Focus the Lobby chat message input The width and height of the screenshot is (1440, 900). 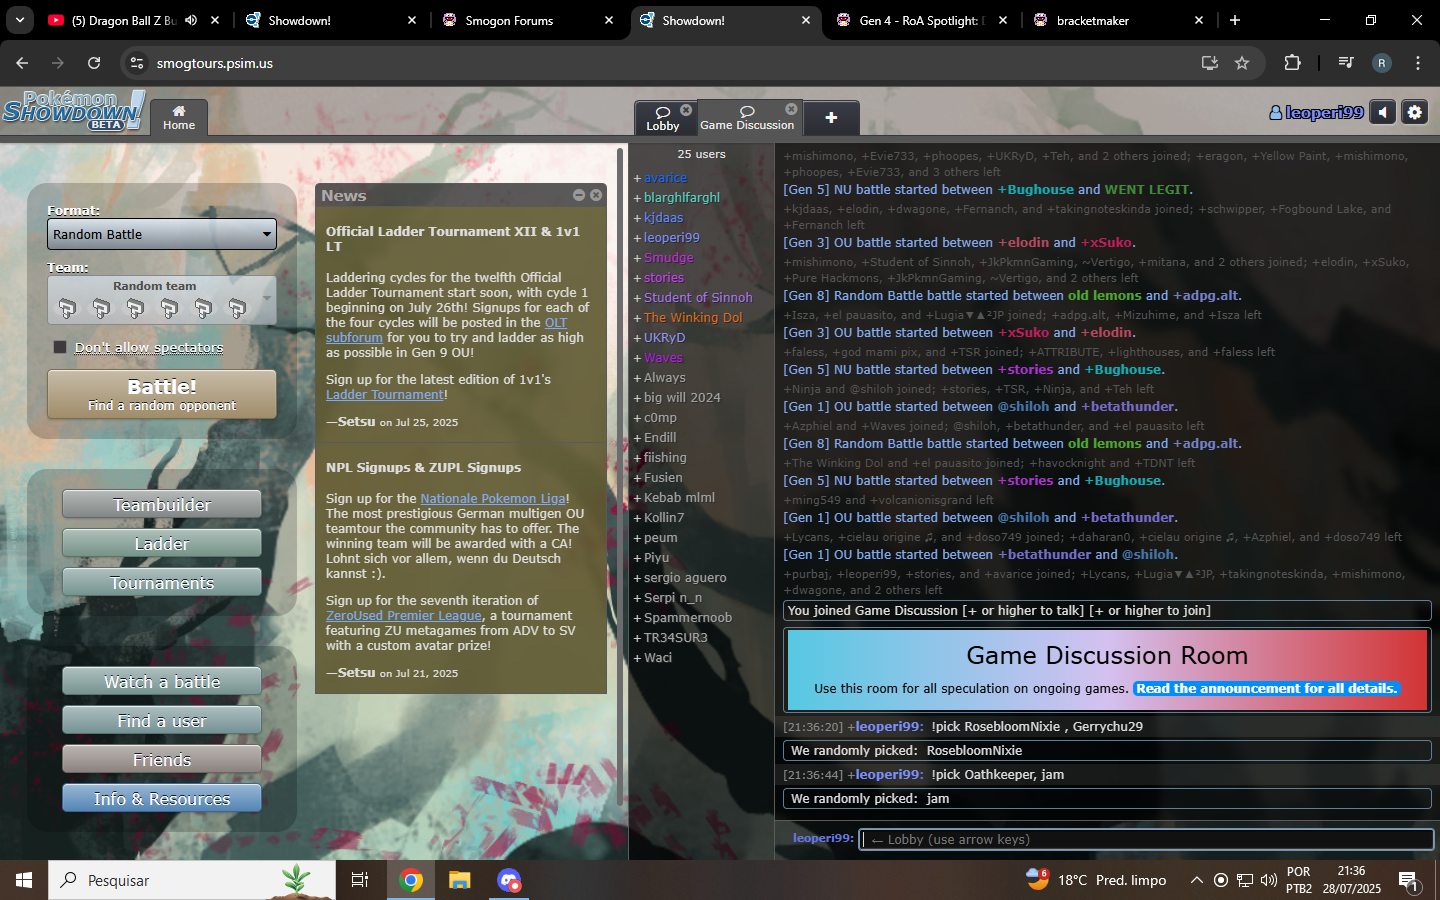pyautogui.click(x=1146, y=839)
